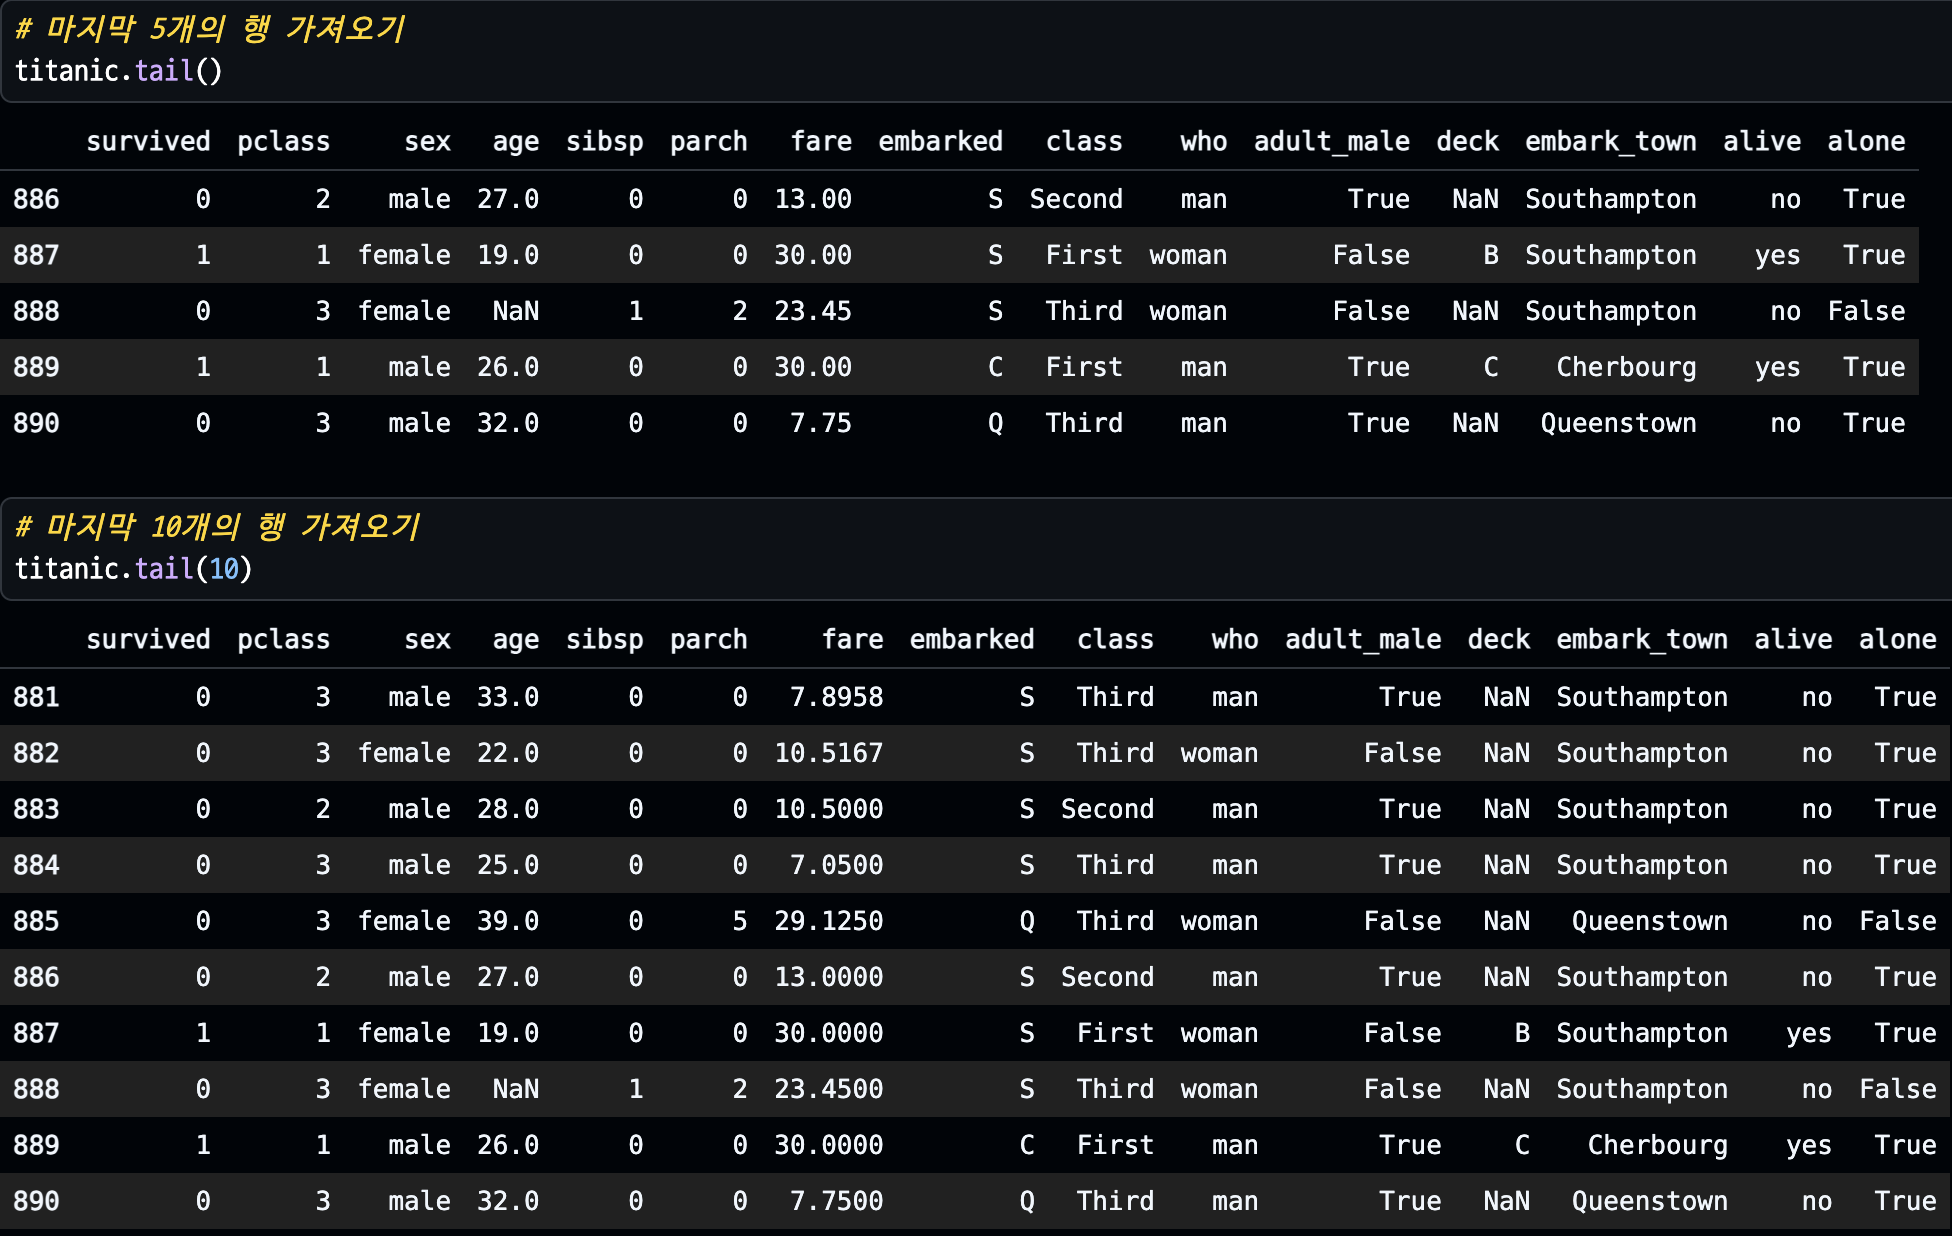Click the titanic.tail(10) code line
Image resolution: width=1952 pixels, height=1236 pixels.
133,569
